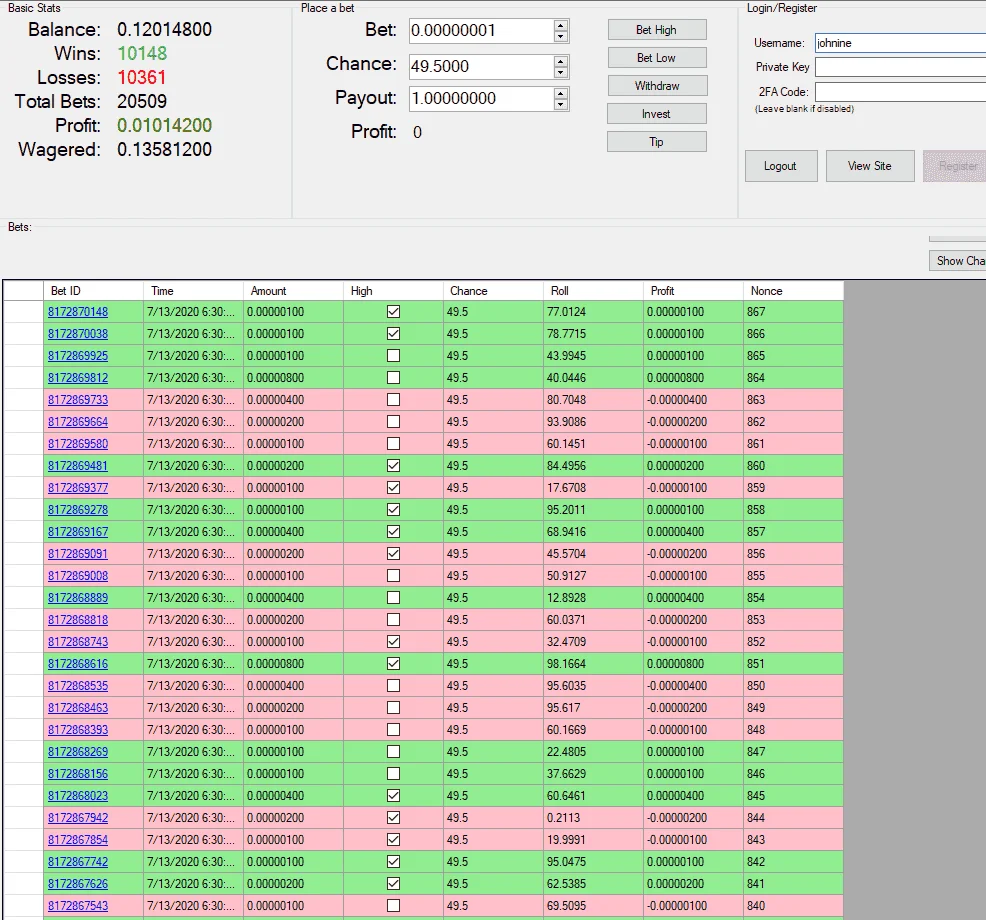The width and height of the screenshot is (986, 920).
Task: Click the Show Chart button
Action: pos(958,260)
